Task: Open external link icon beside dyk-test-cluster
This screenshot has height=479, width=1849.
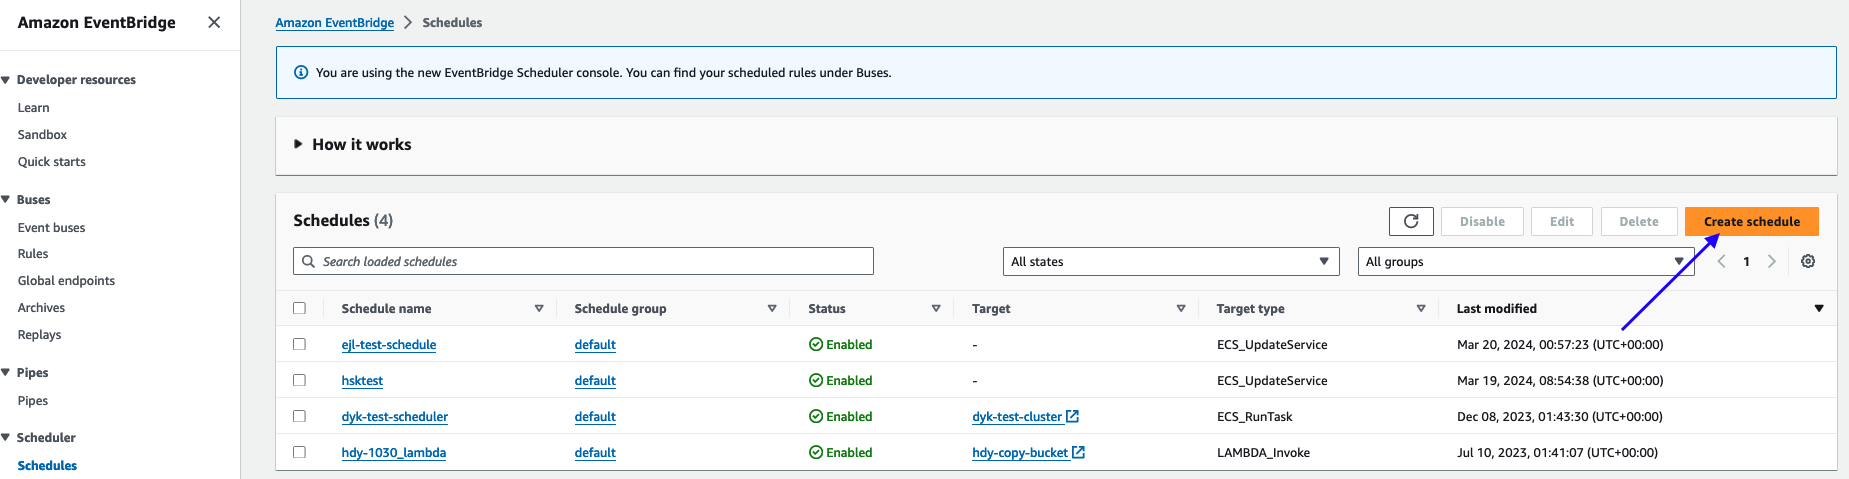Action: [1072, 416]
